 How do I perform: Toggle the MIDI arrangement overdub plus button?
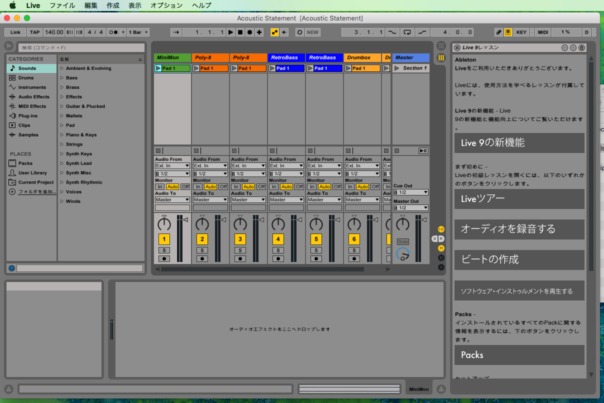259,32
